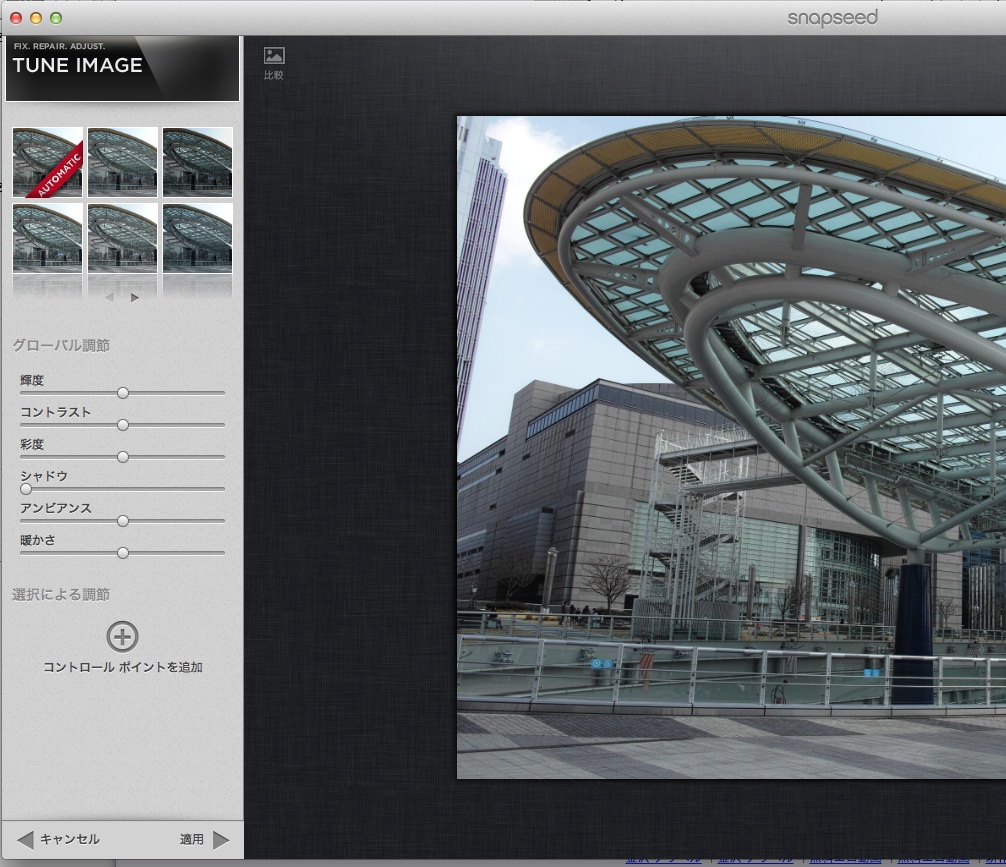Click the シャドウ shadow slider handle
1006x867 pixels.
(x=26, y=489)
